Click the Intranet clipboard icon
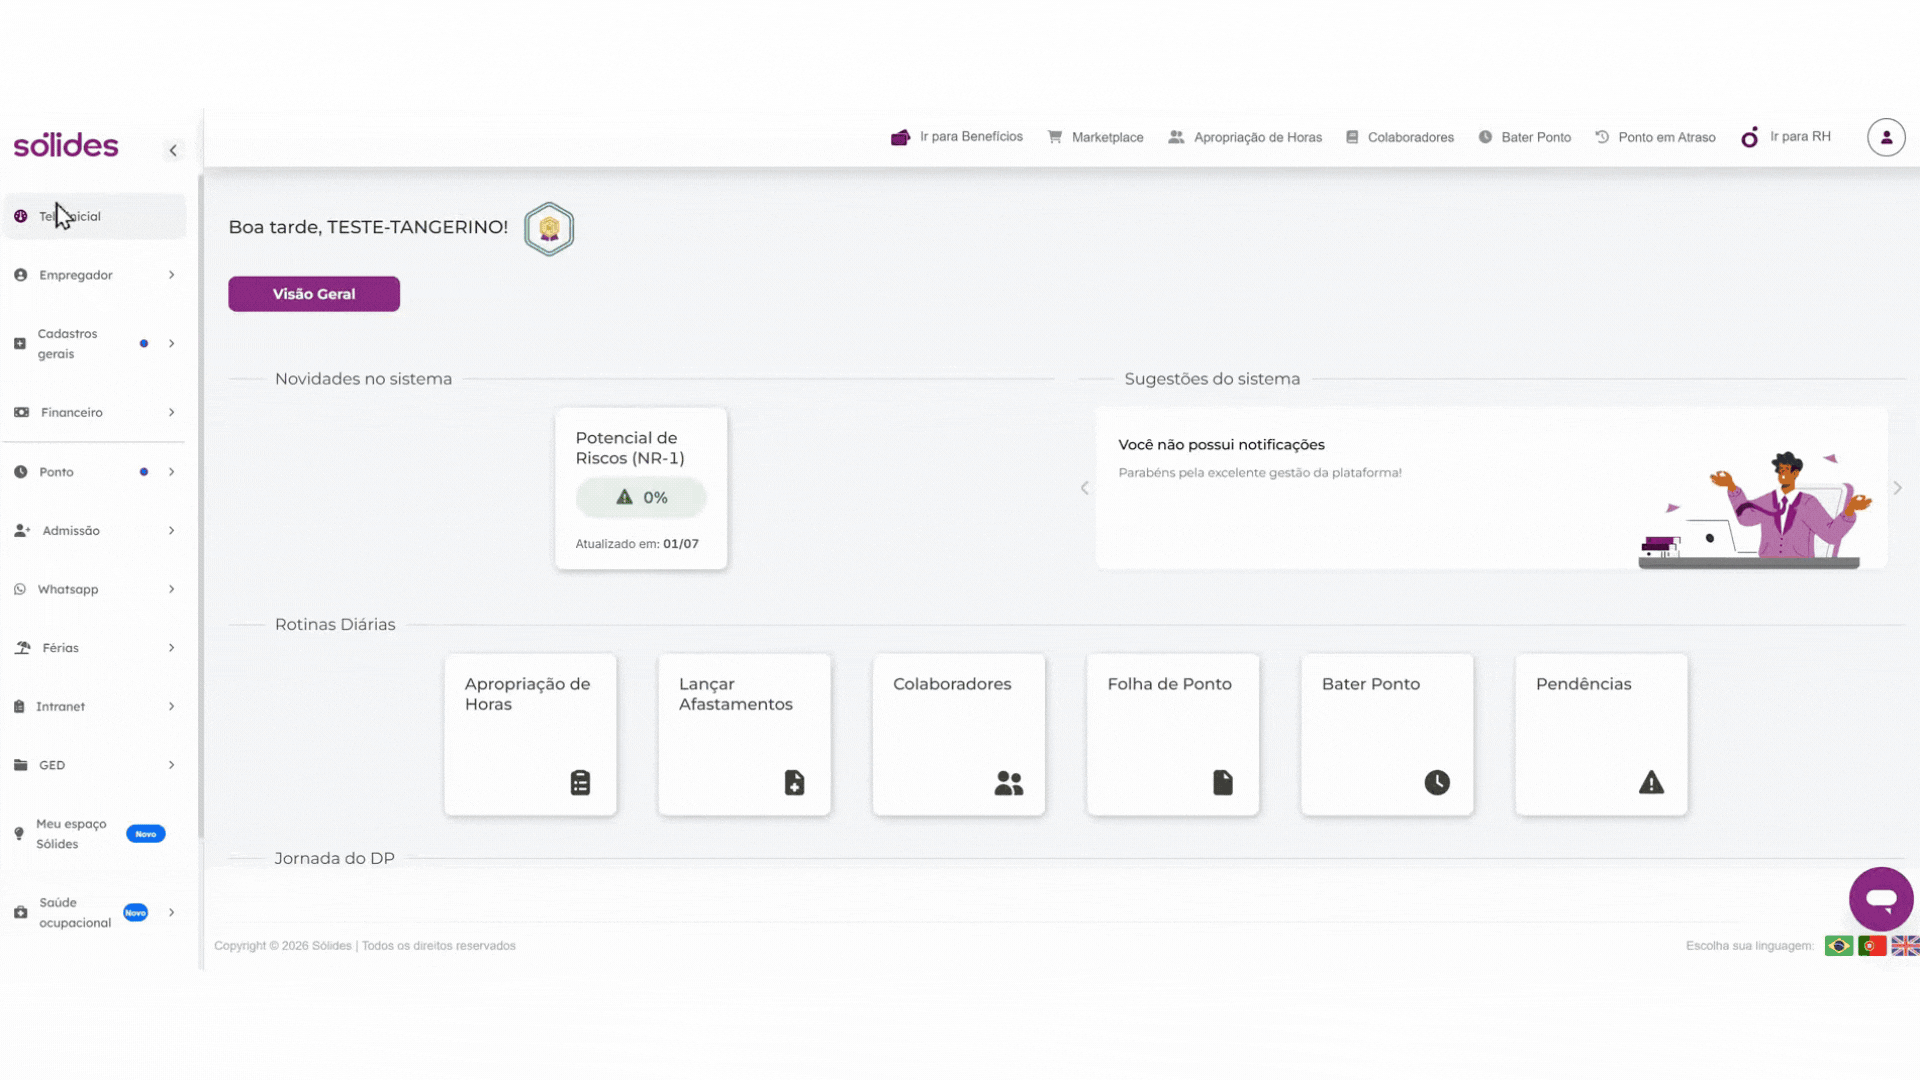 point(19,707)
